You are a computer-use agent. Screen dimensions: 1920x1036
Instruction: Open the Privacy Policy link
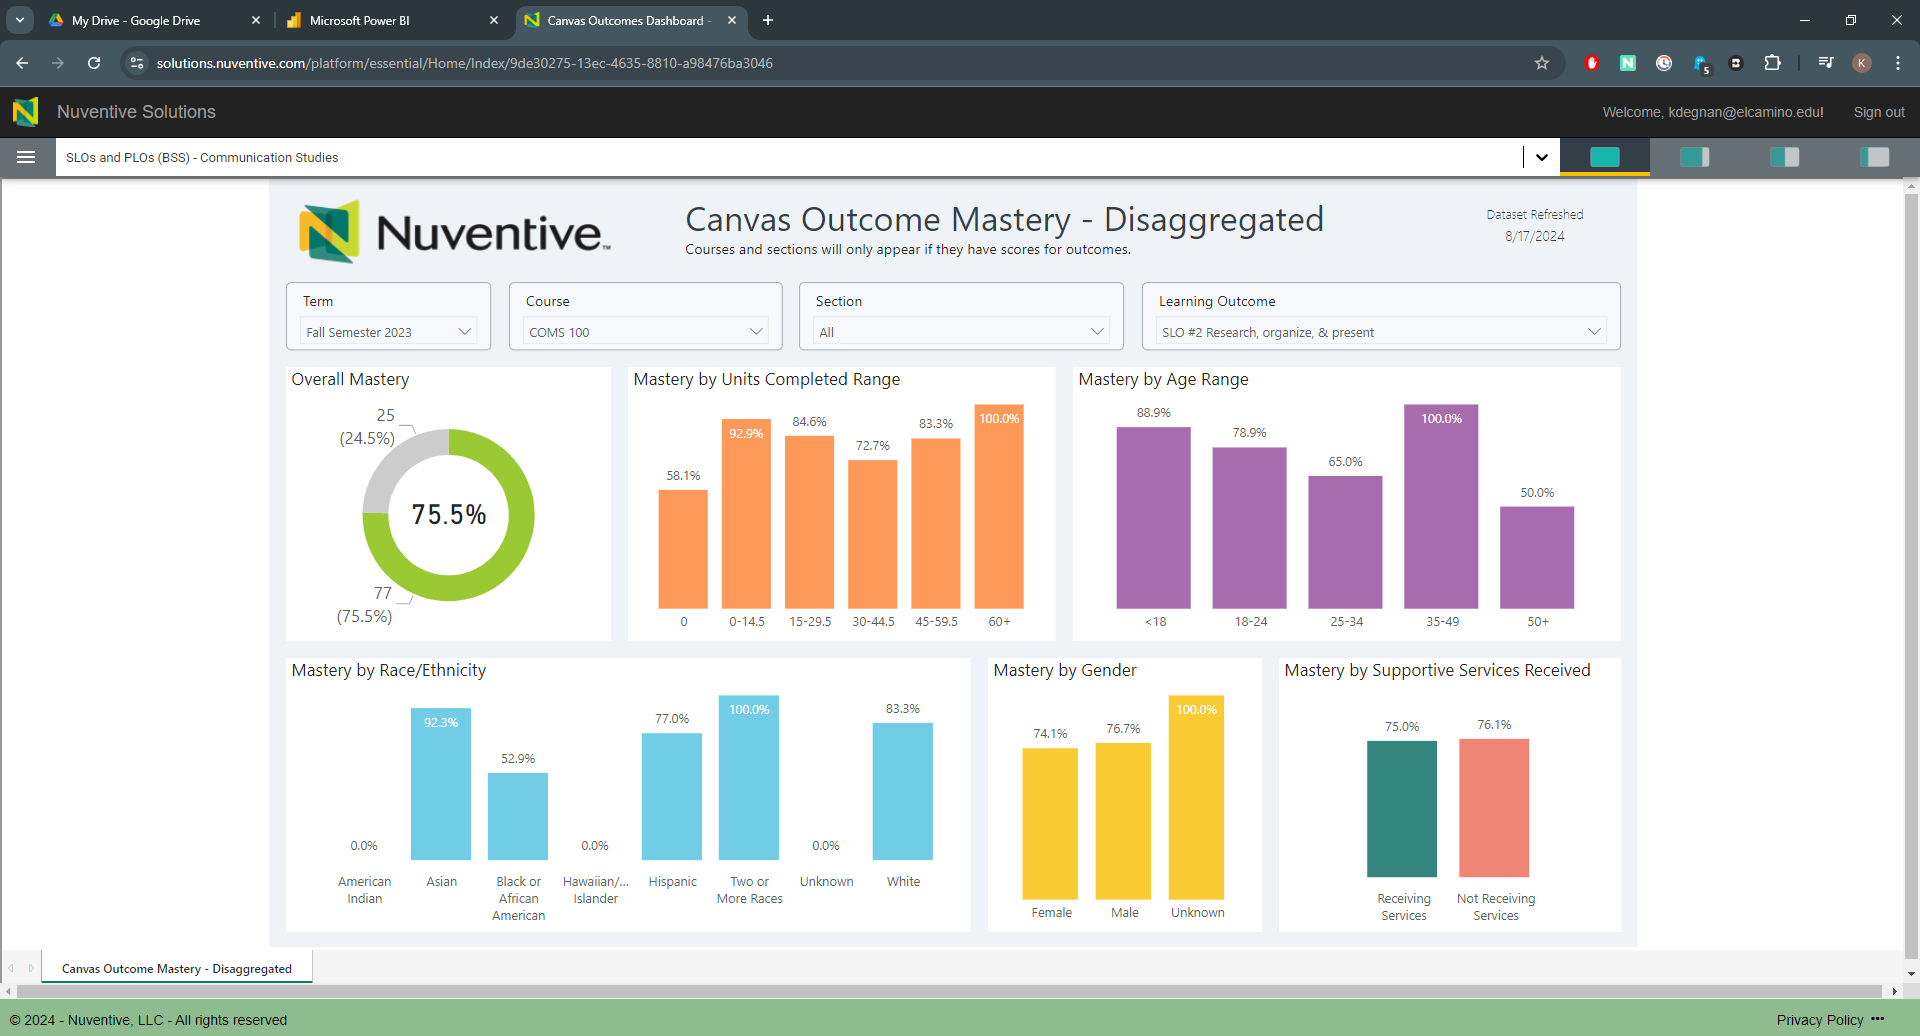pos(1819,1020)
